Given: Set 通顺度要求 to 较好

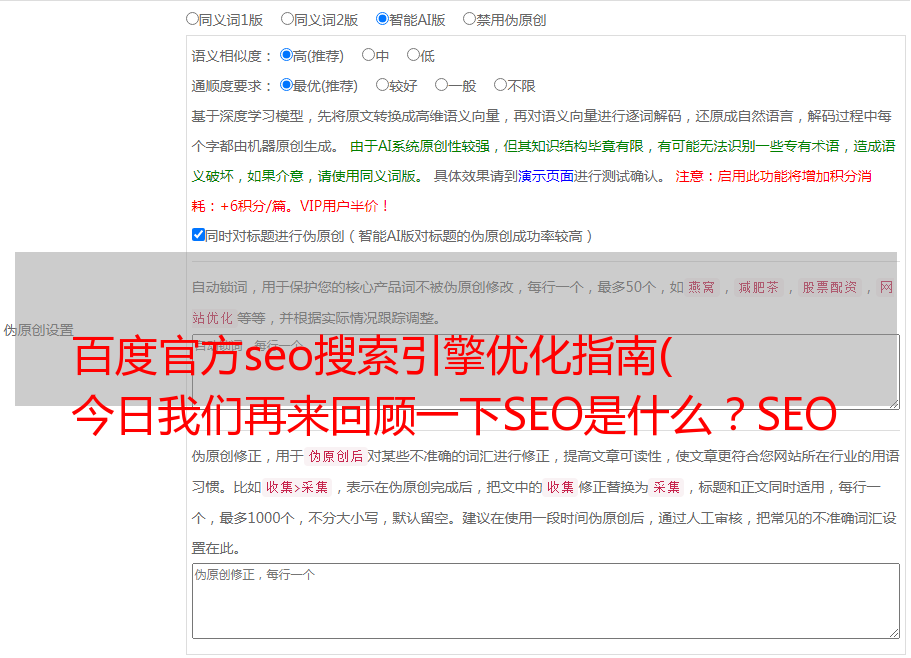Looking at the screenshot, I should tap(382, 85).
